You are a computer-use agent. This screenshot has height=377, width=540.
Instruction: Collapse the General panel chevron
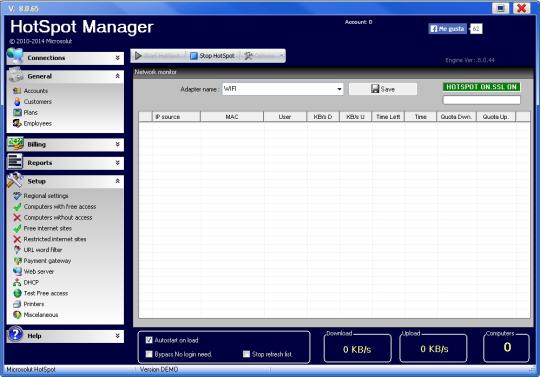pyautogui.click(x=117, y=76)
